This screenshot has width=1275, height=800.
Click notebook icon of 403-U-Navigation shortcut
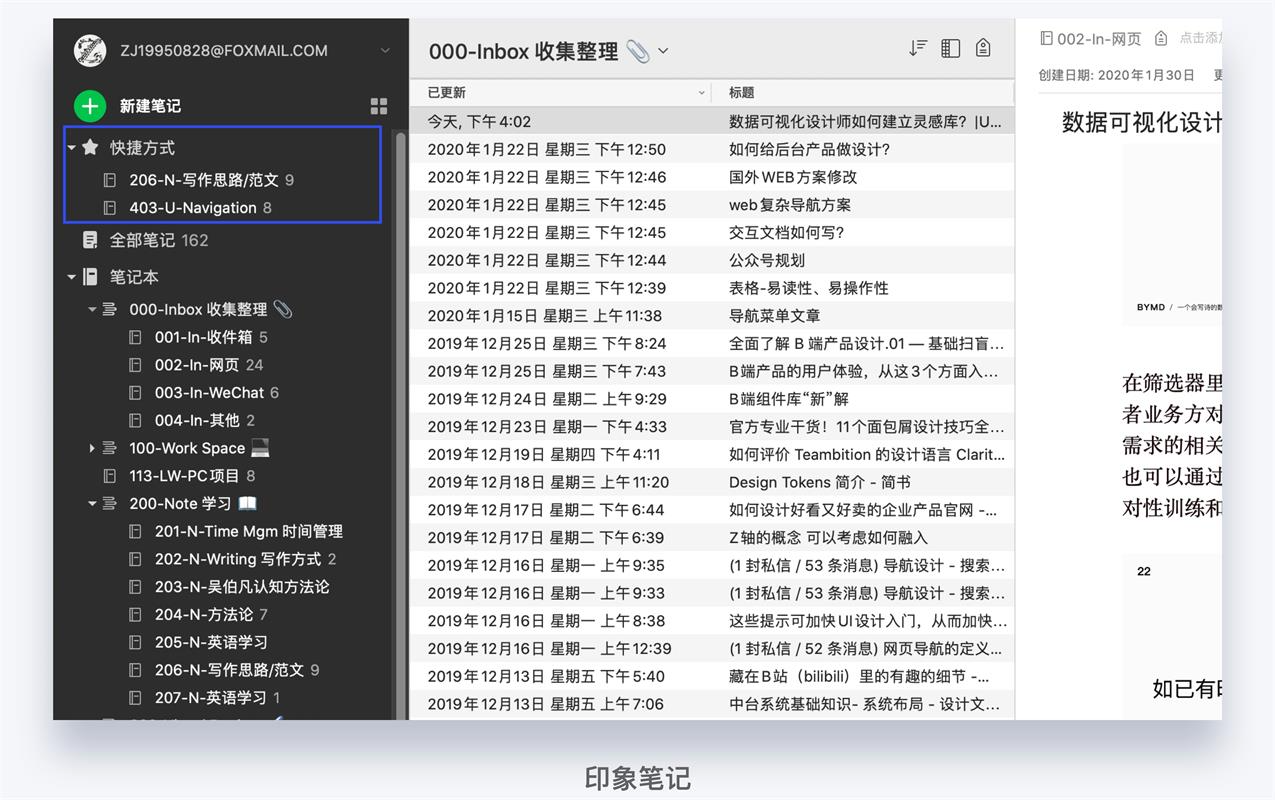[110, 208]
